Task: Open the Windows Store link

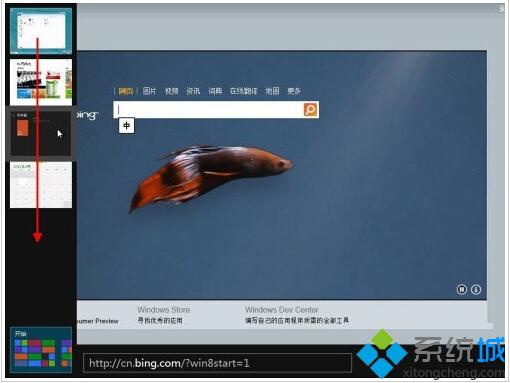Action: [x=164, y=310]
